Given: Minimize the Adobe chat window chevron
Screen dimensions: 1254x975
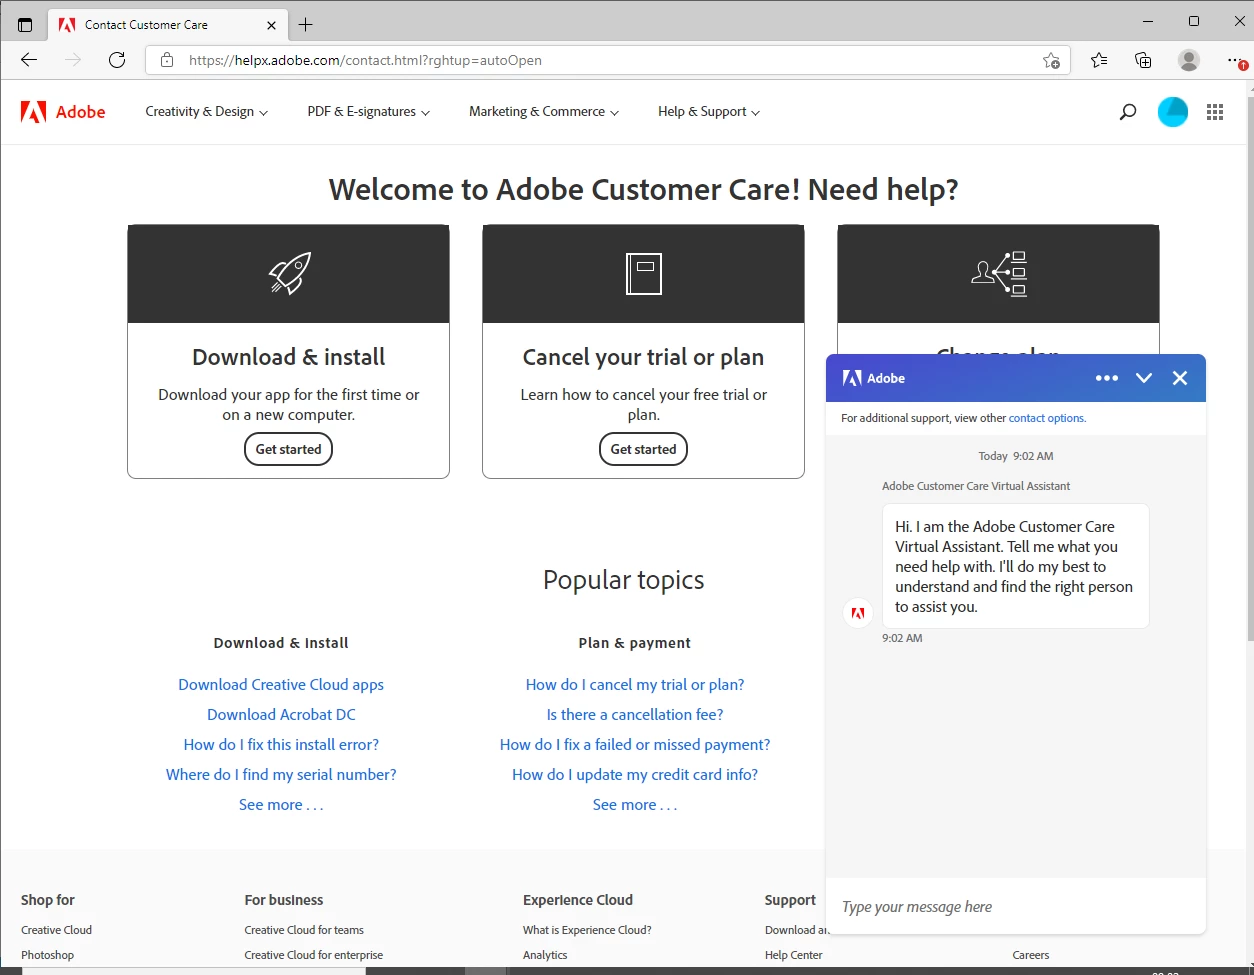Looking at the screenshot, I should point(1144,378).
